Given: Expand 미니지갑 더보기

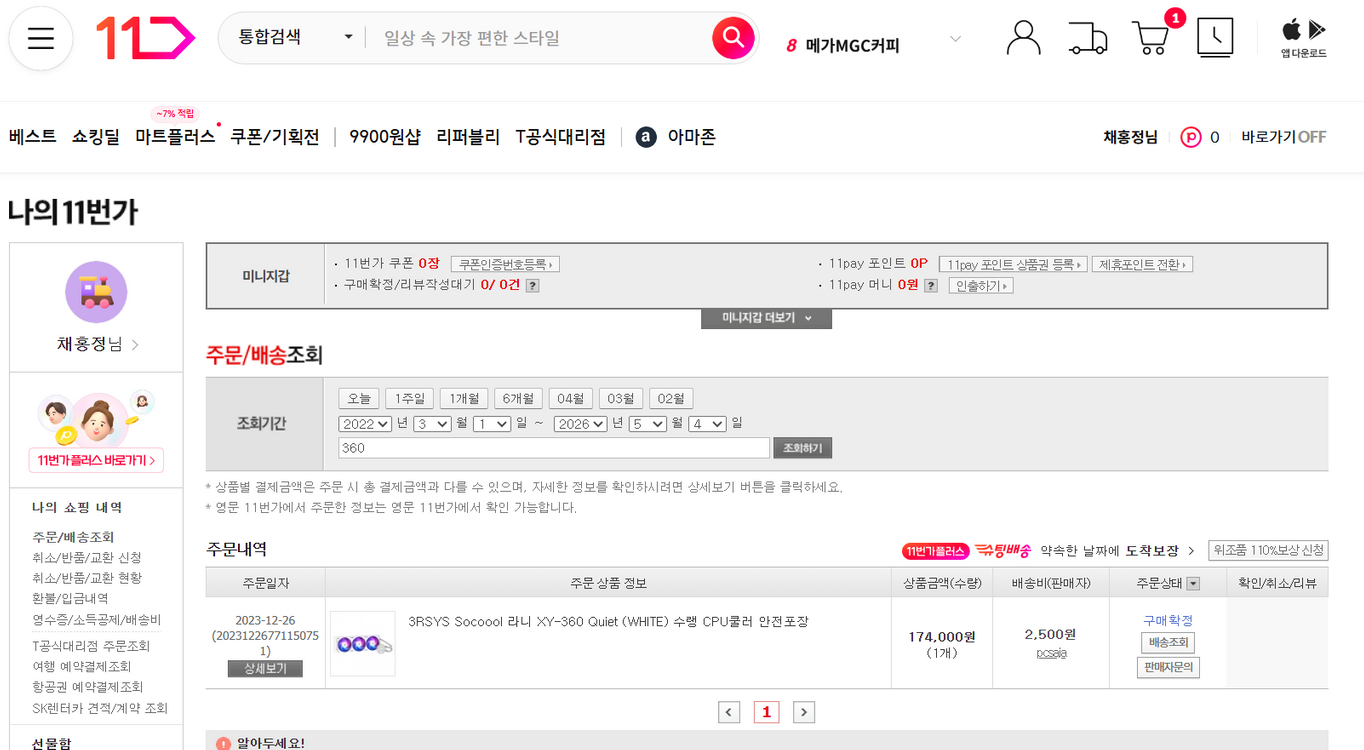Looking at the screenshot, I should tap(766, 318).
